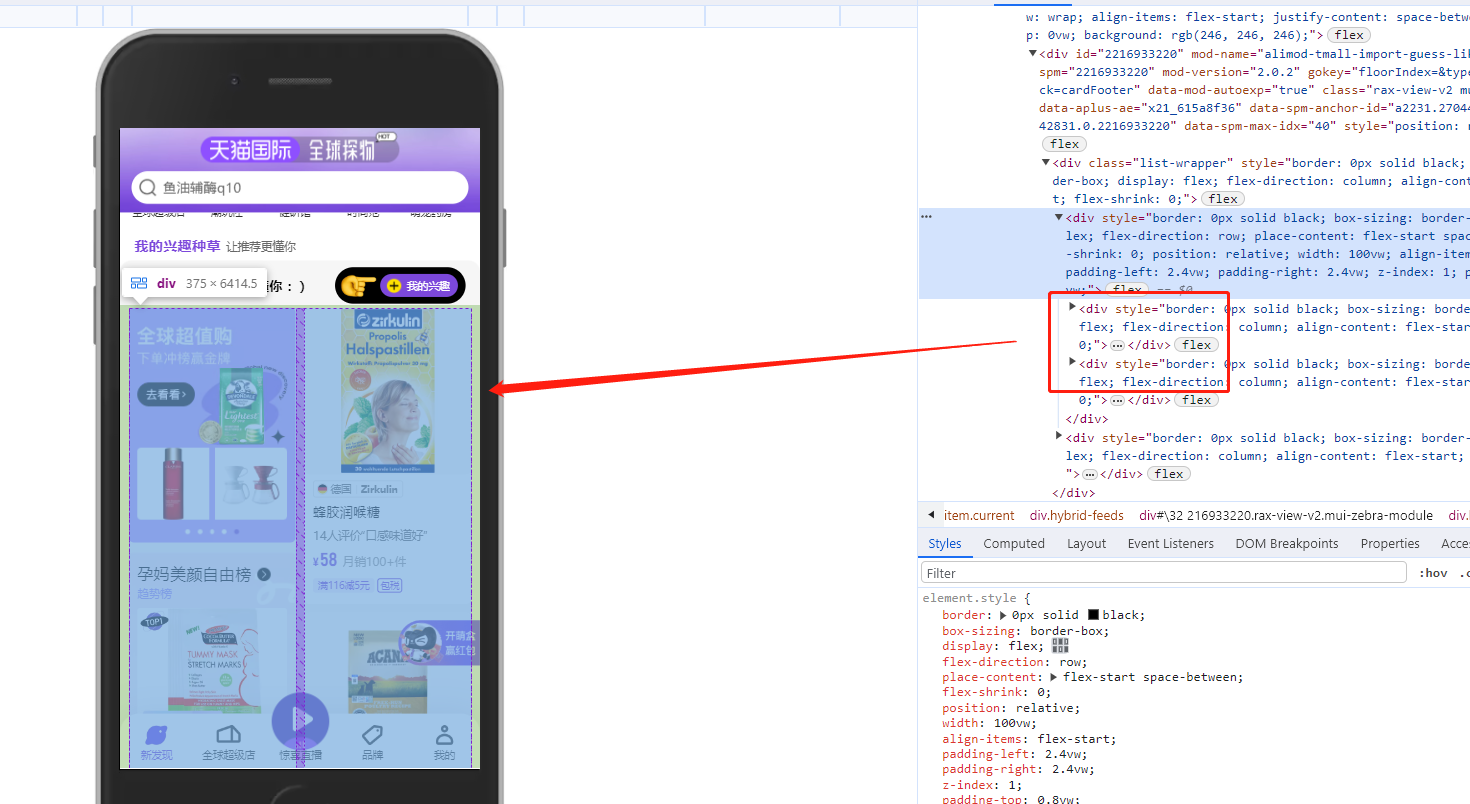The width and height of the screenshot is (1470, 804).
Task: Select the div.hybrid-feeds breadcrumb
Action: click(x=1076, y=516)
